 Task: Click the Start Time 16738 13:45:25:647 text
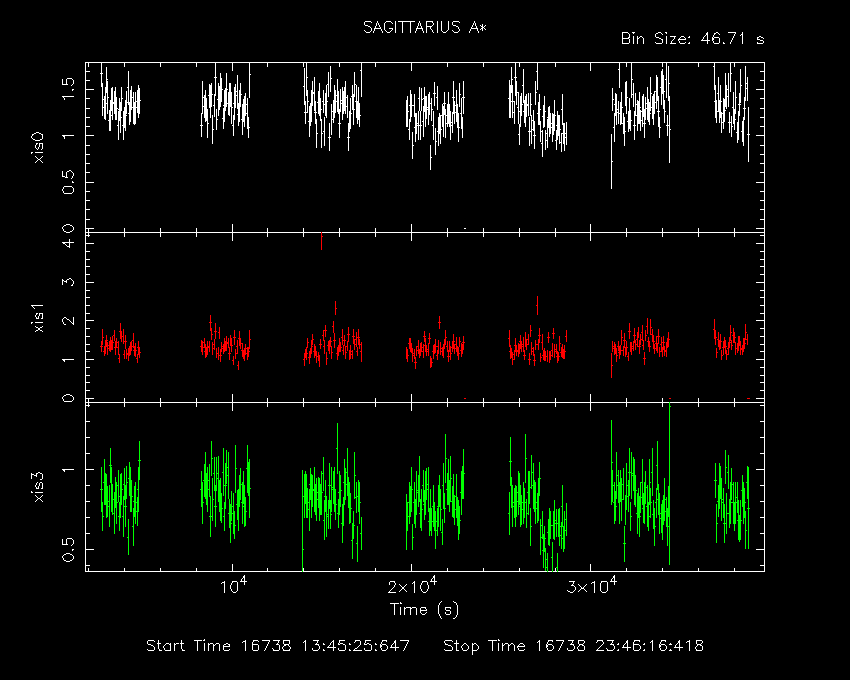tap(278, 646)
